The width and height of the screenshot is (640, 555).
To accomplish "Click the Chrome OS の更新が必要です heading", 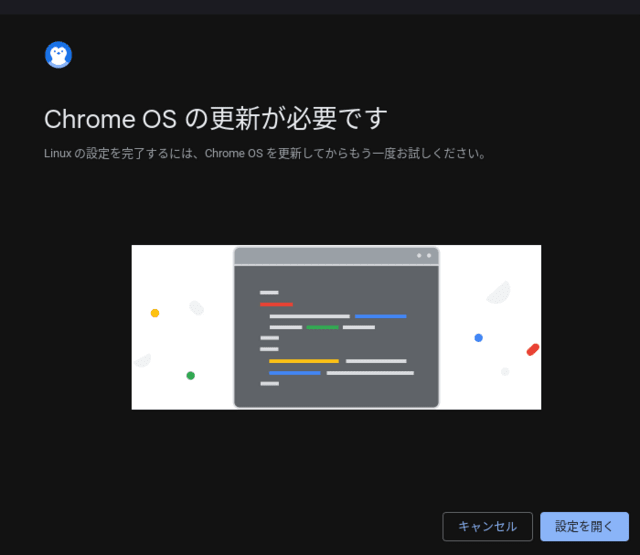I will (x=216, y=119).
